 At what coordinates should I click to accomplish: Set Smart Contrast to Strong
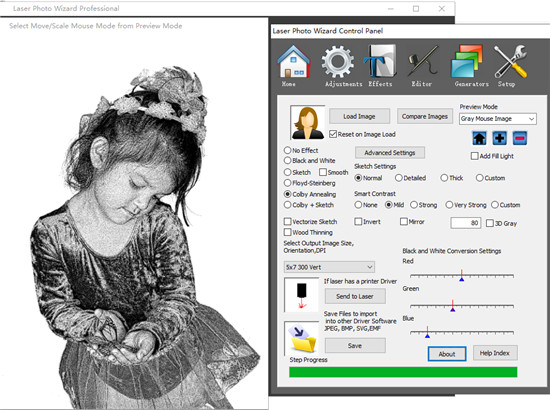[414, 205]
